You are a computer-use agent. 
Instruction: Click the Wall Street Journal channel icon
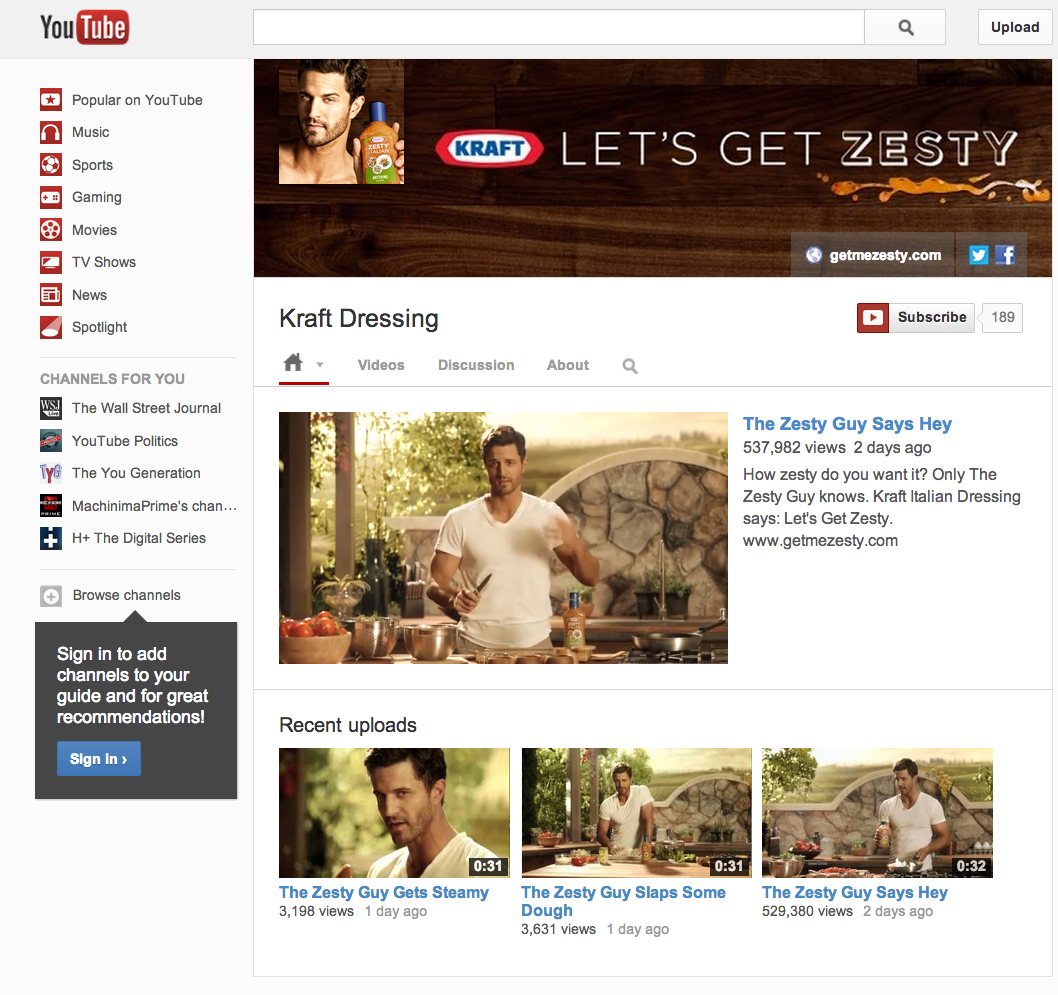tap(51, 408)
